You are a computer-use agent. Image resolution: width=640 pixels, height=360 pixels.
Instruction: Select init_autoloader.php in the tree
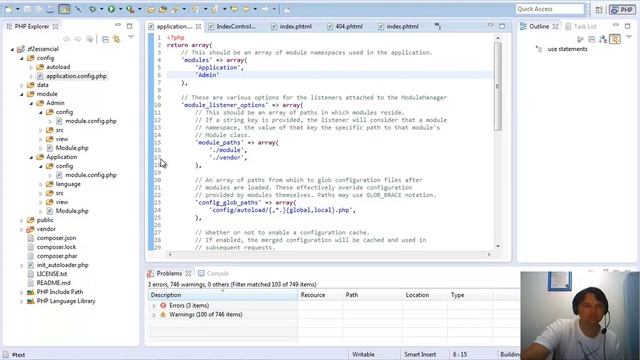pyautogui.click(x=62, y=265)
